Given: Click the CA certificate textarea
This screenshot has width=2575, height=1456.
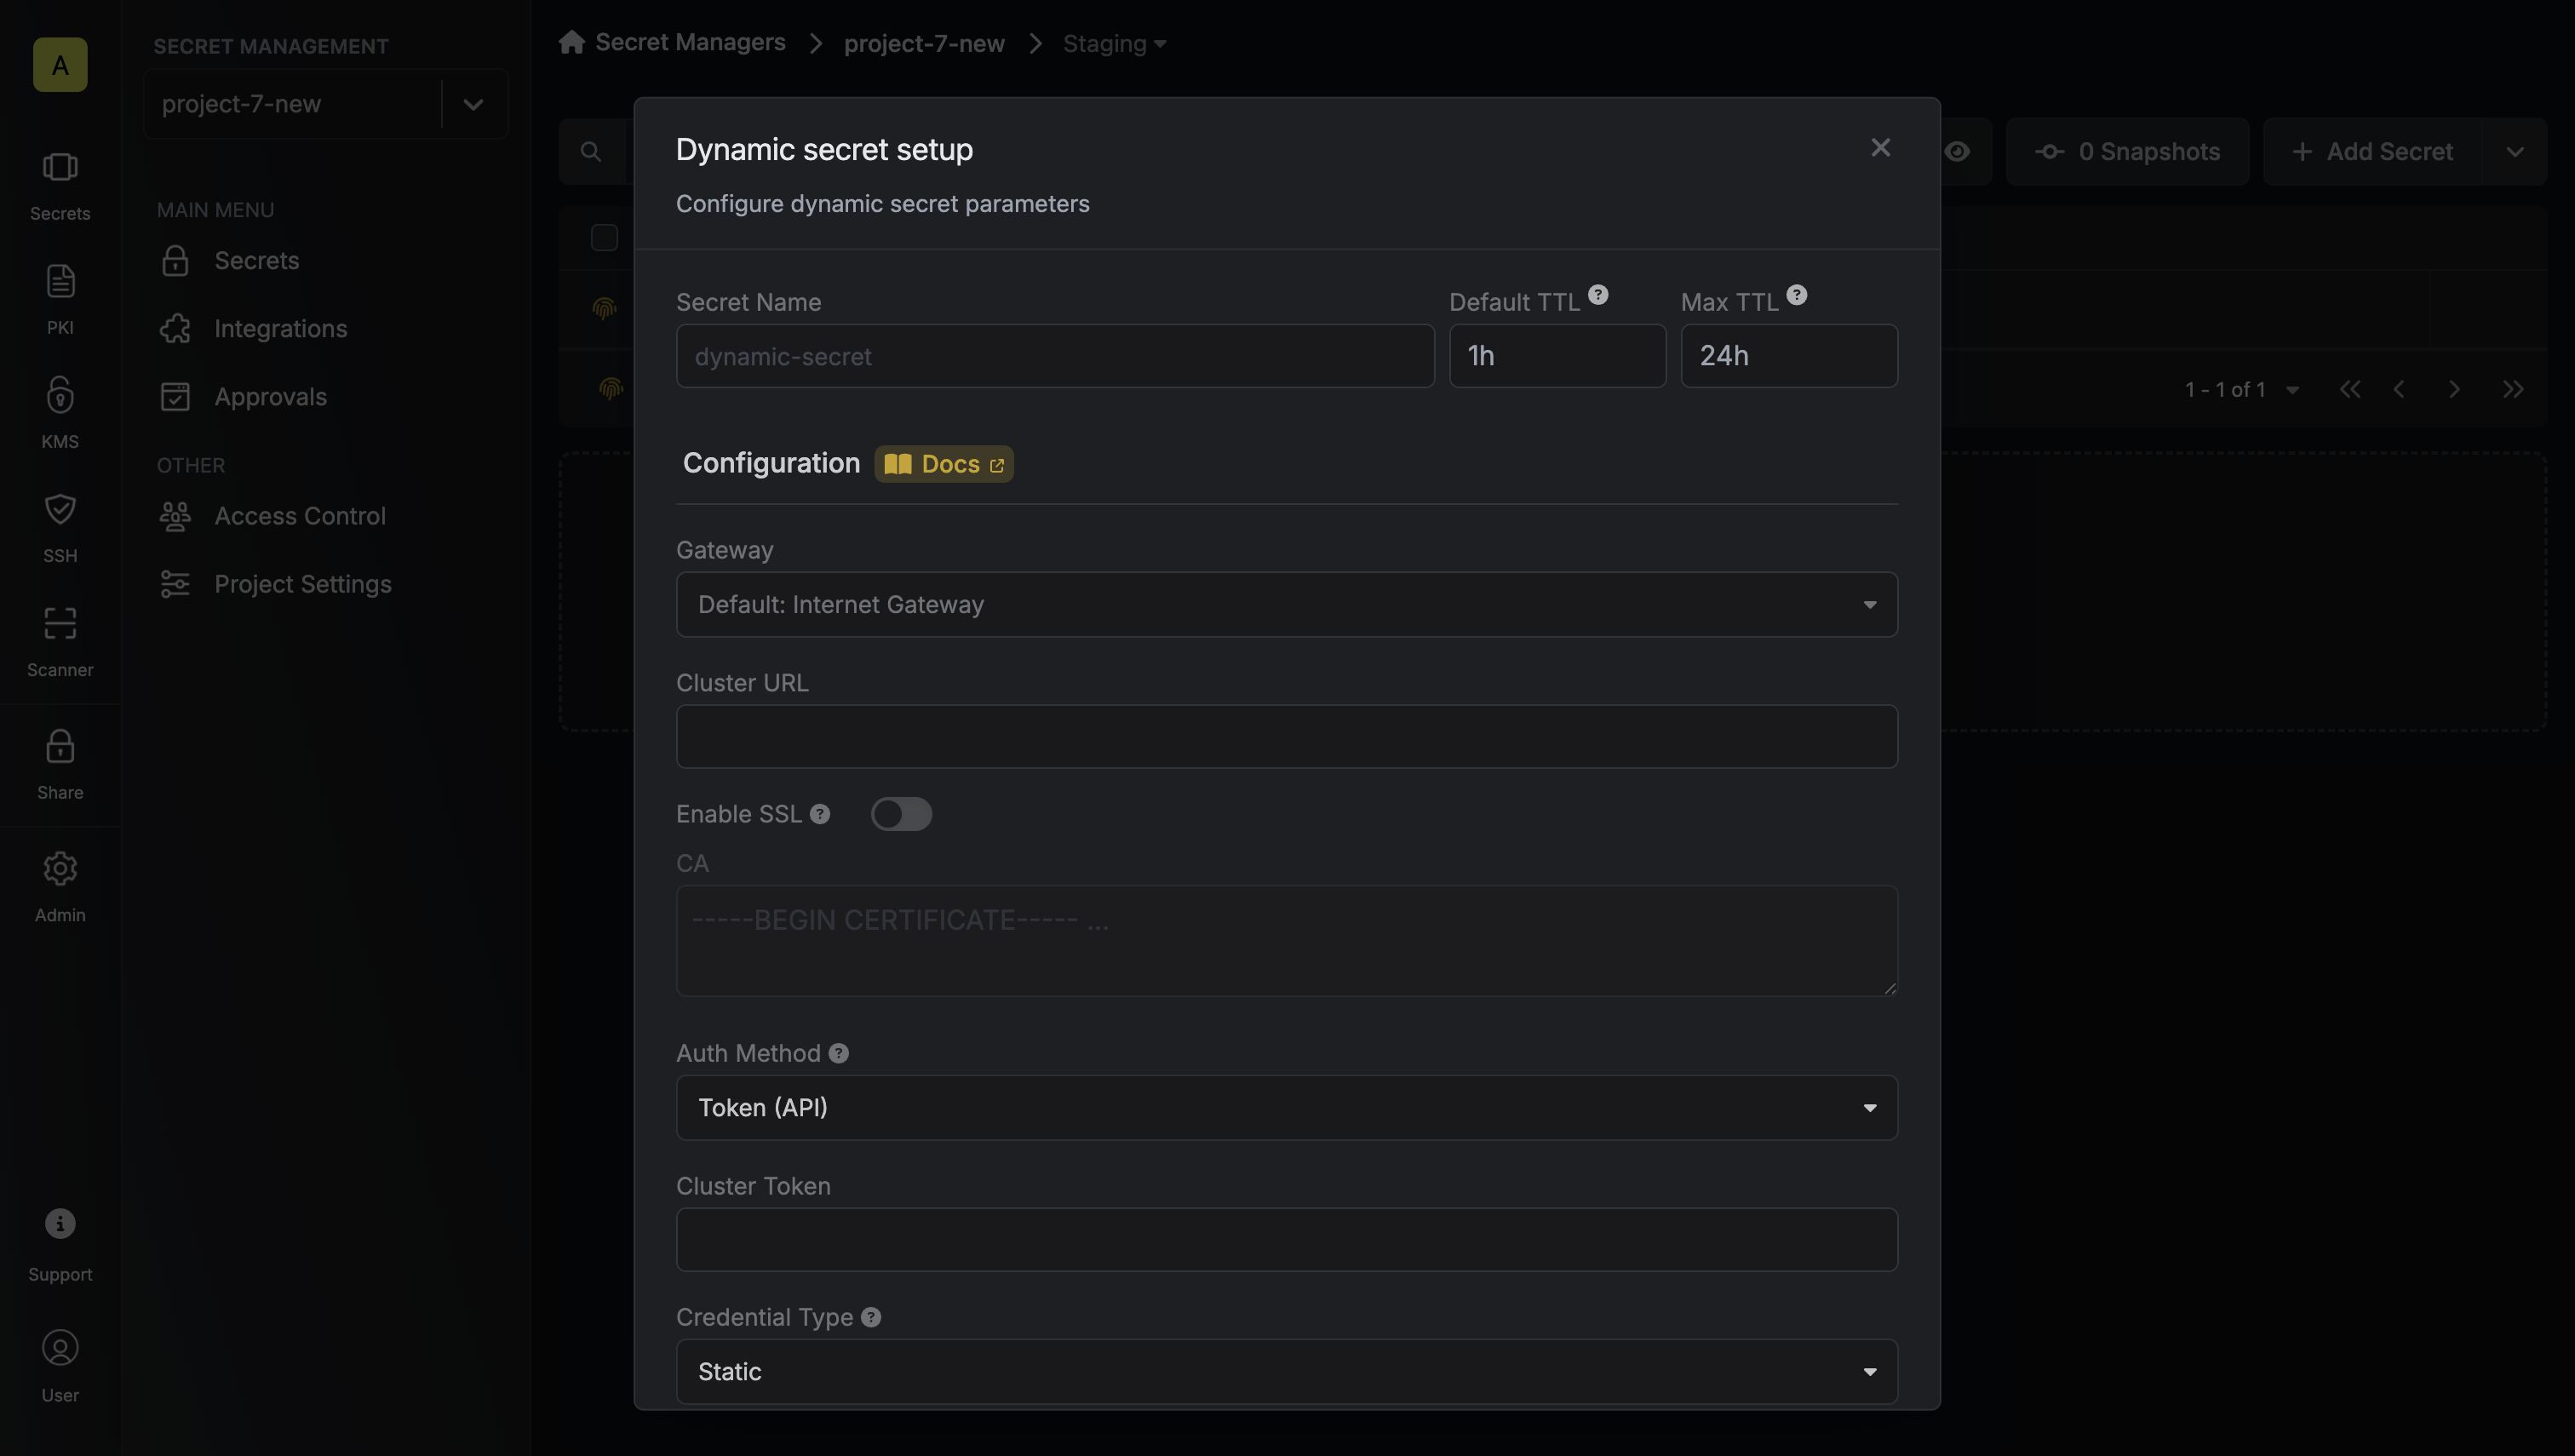Looking at the screenshot, I should (1287, 940).
